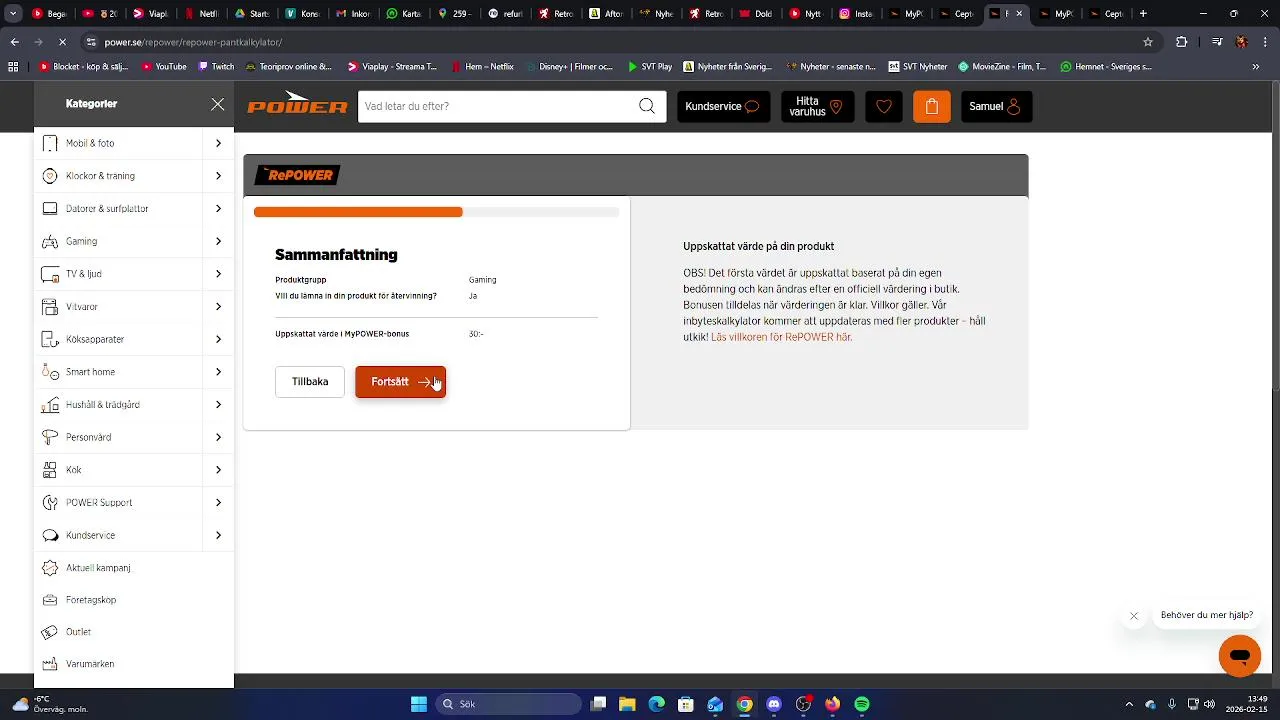Open the Samuel account menu
Screen dimensions: 1280x720
(996, 106)
